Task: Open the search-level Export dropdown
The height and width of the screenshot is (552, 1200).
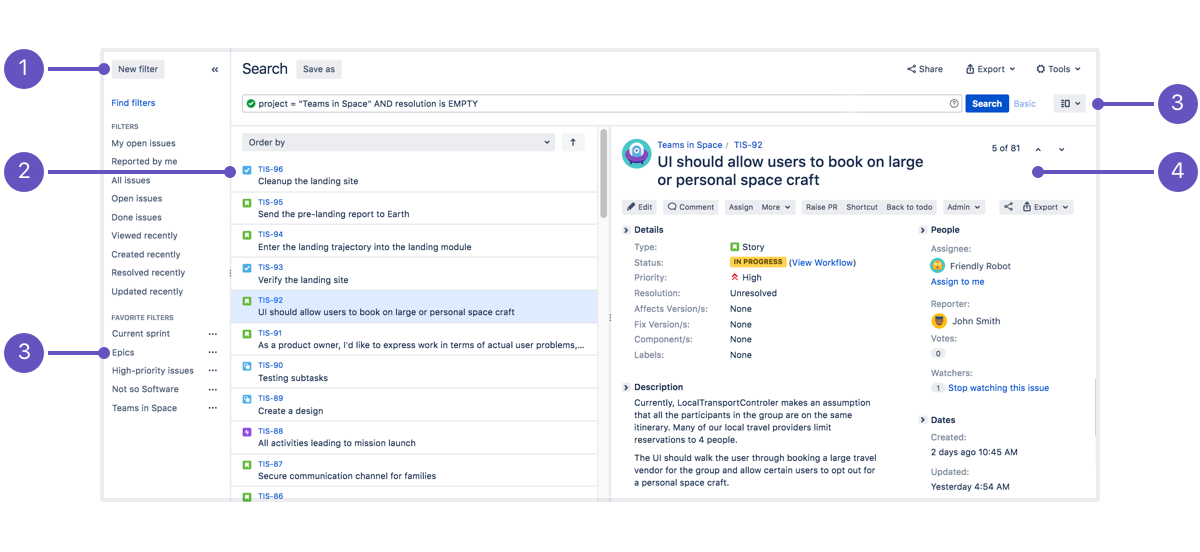Action: click(x=990, y=69)
